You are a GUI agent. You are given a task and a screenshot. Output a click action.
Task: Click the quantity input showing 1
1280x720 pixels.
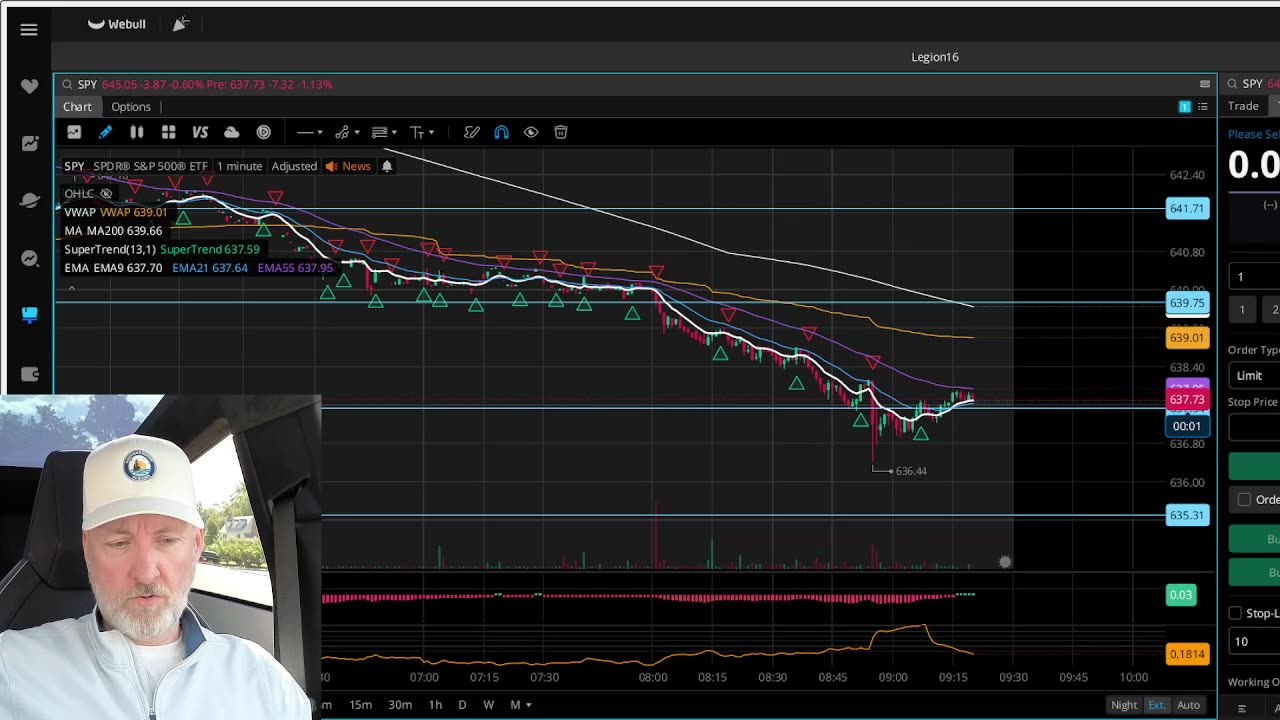(x=1254, y=277)
